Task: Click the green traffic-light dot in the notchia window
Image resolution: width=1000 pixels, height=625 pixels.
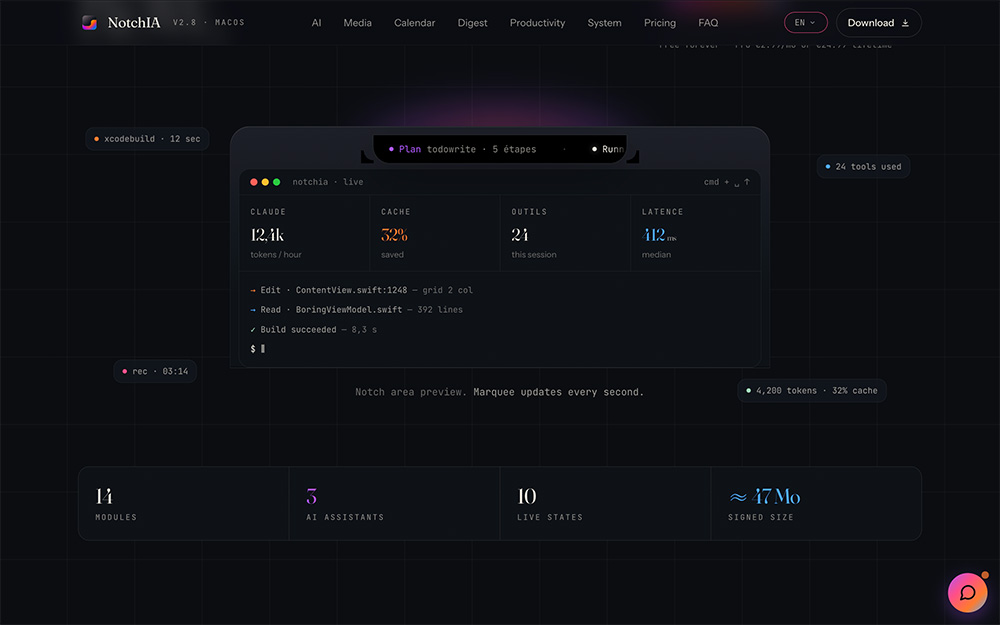Action: (277, 182)
